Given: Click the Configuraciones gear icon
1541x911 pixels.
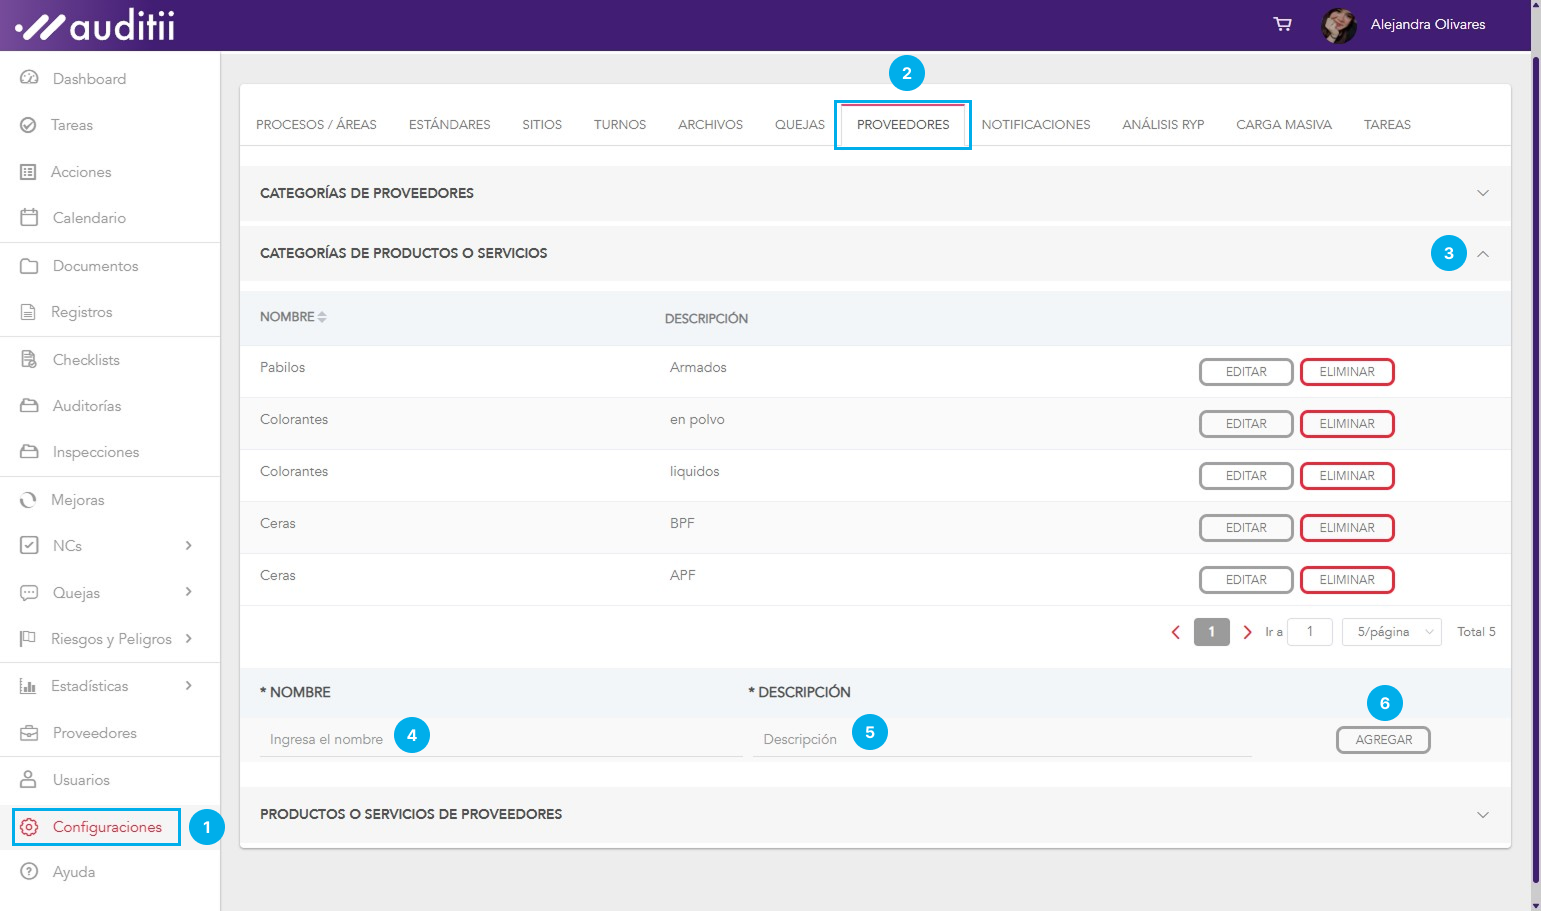Looking at the screenshot, I should point(29,827).
